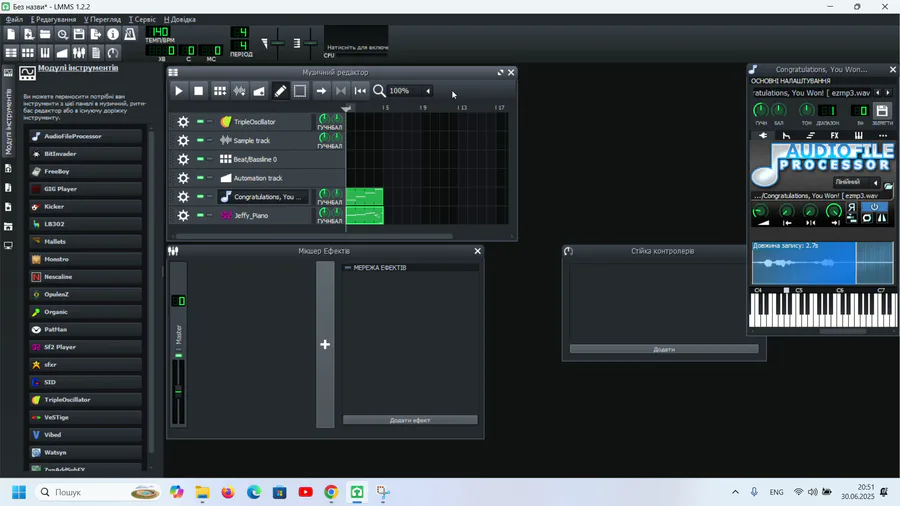Open project notes toolbar icon
The width and height of the screenshot is (900, 506).
click(96, 53)
